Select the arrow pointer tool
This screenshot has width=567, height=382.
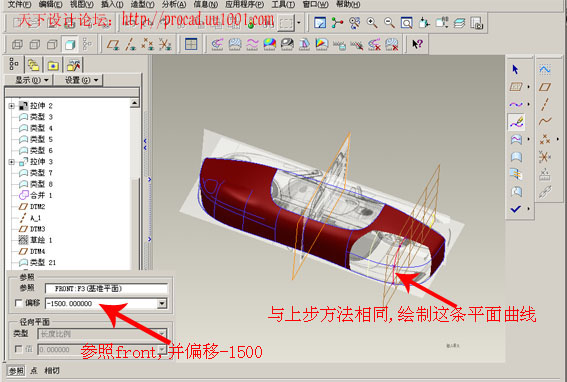(x=516, y=69)
